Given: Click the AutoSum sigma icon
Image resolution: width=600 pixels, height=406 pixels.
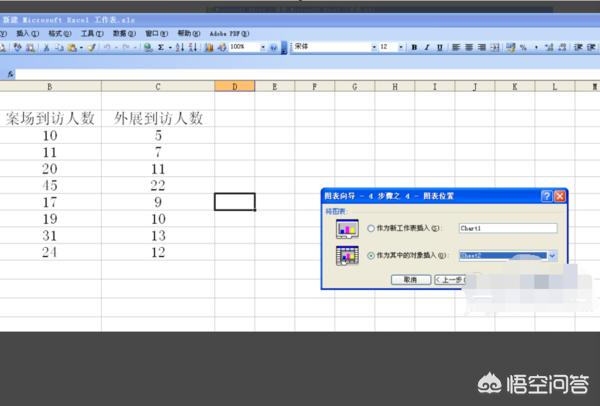Looking at the screenshot, I should tap(161, 47).
